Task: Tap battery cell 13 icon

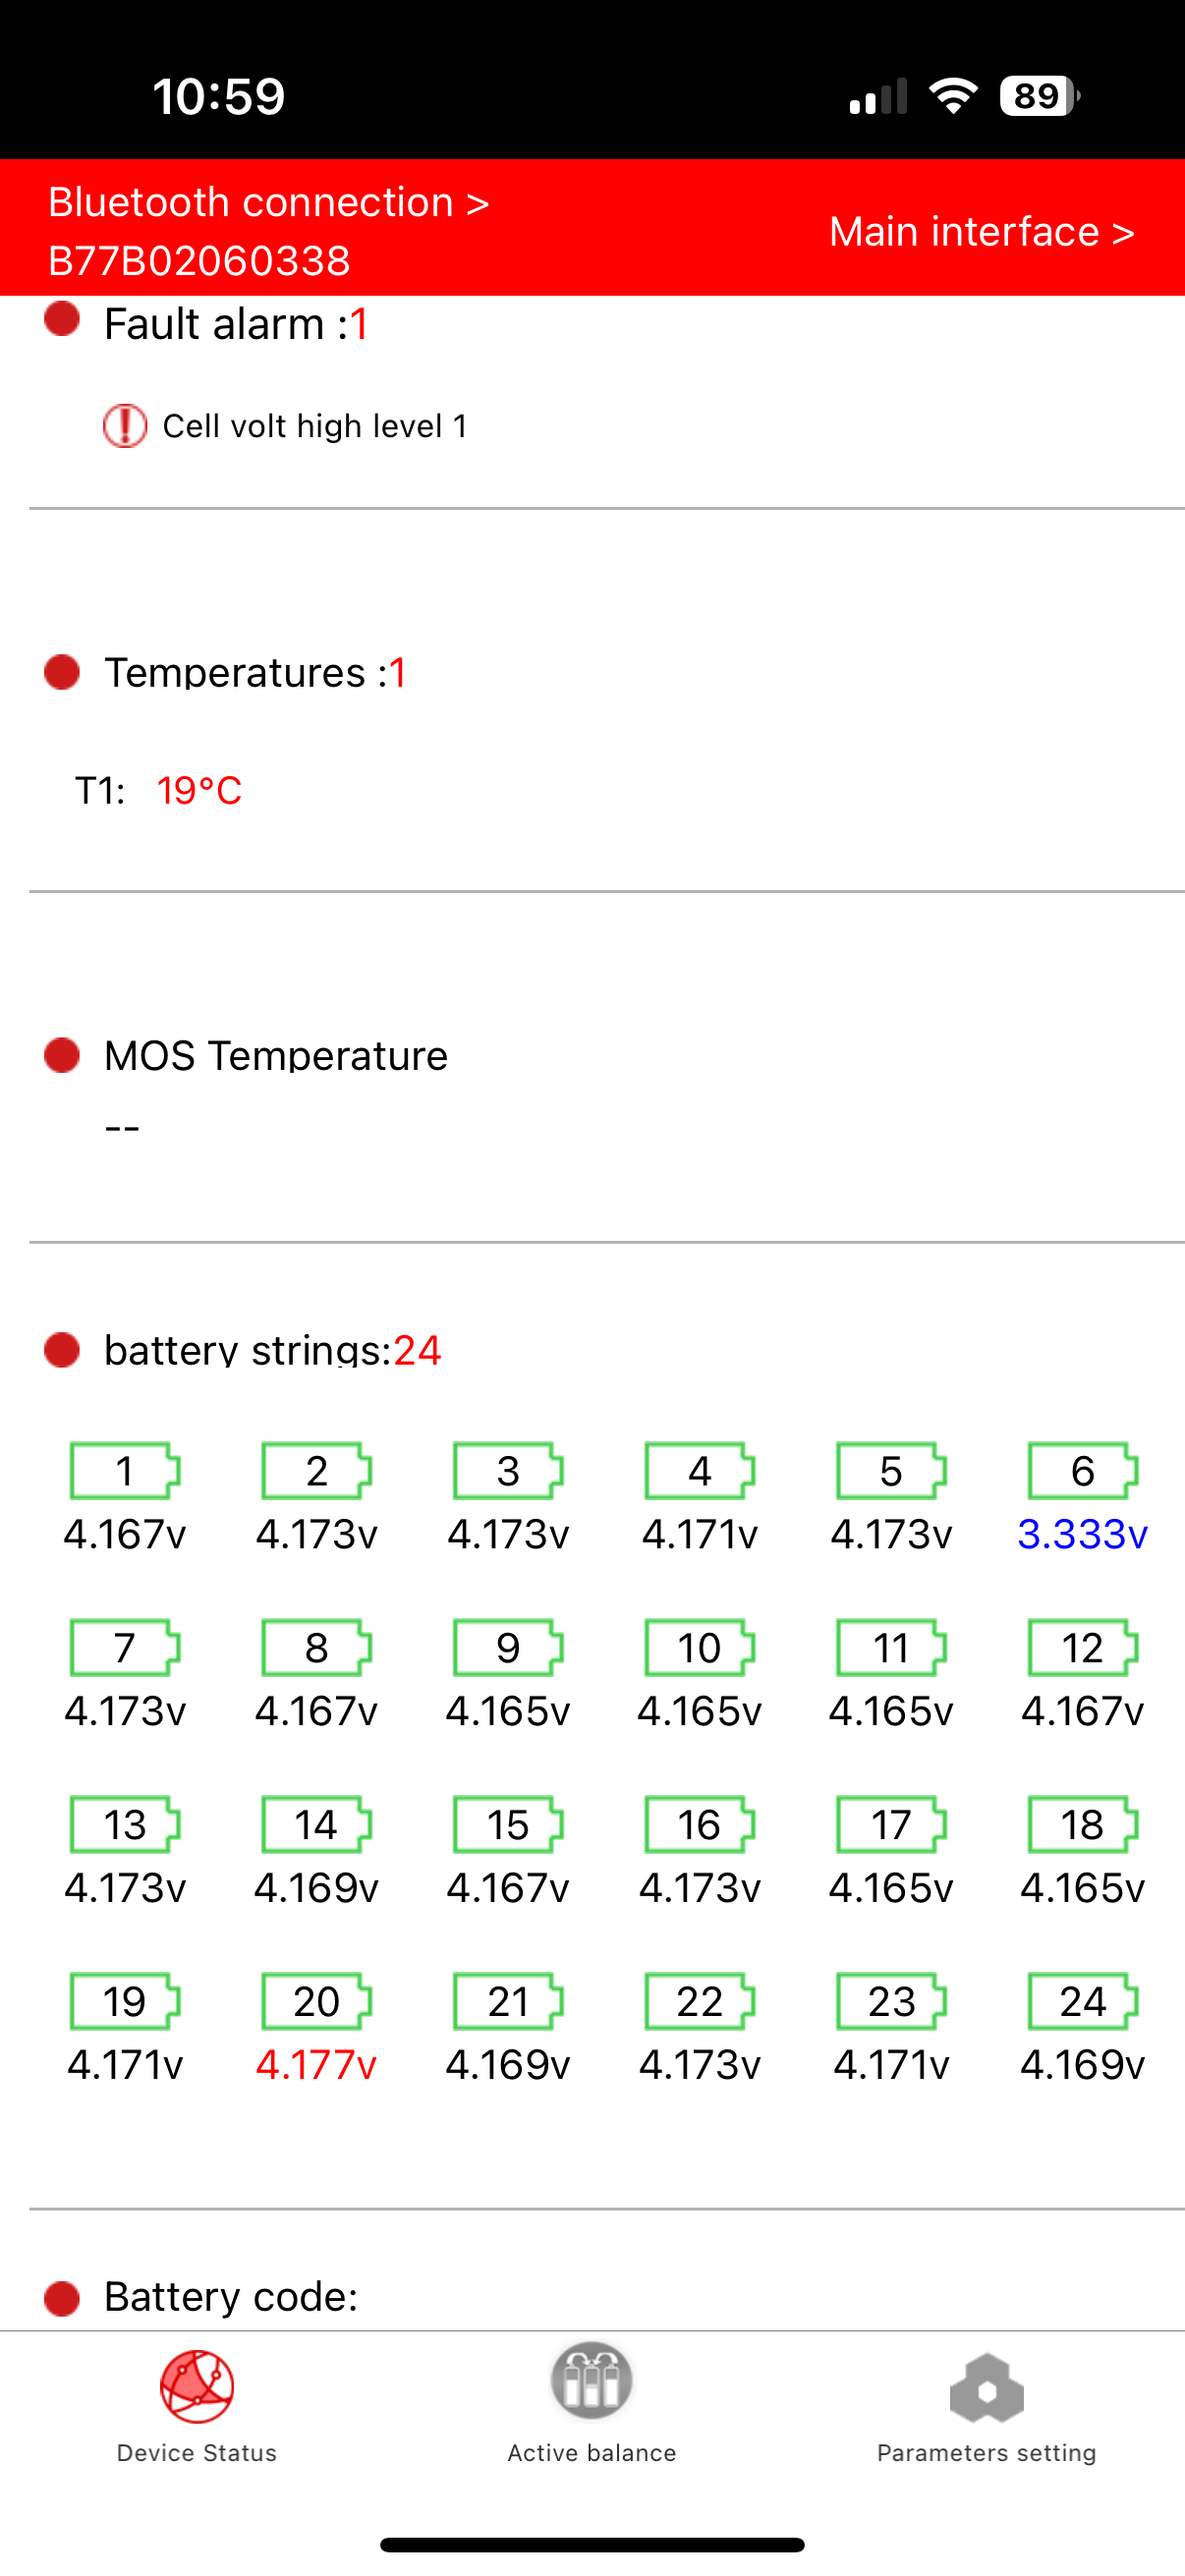Action: pyautogui.click(x=124, y=1825)
